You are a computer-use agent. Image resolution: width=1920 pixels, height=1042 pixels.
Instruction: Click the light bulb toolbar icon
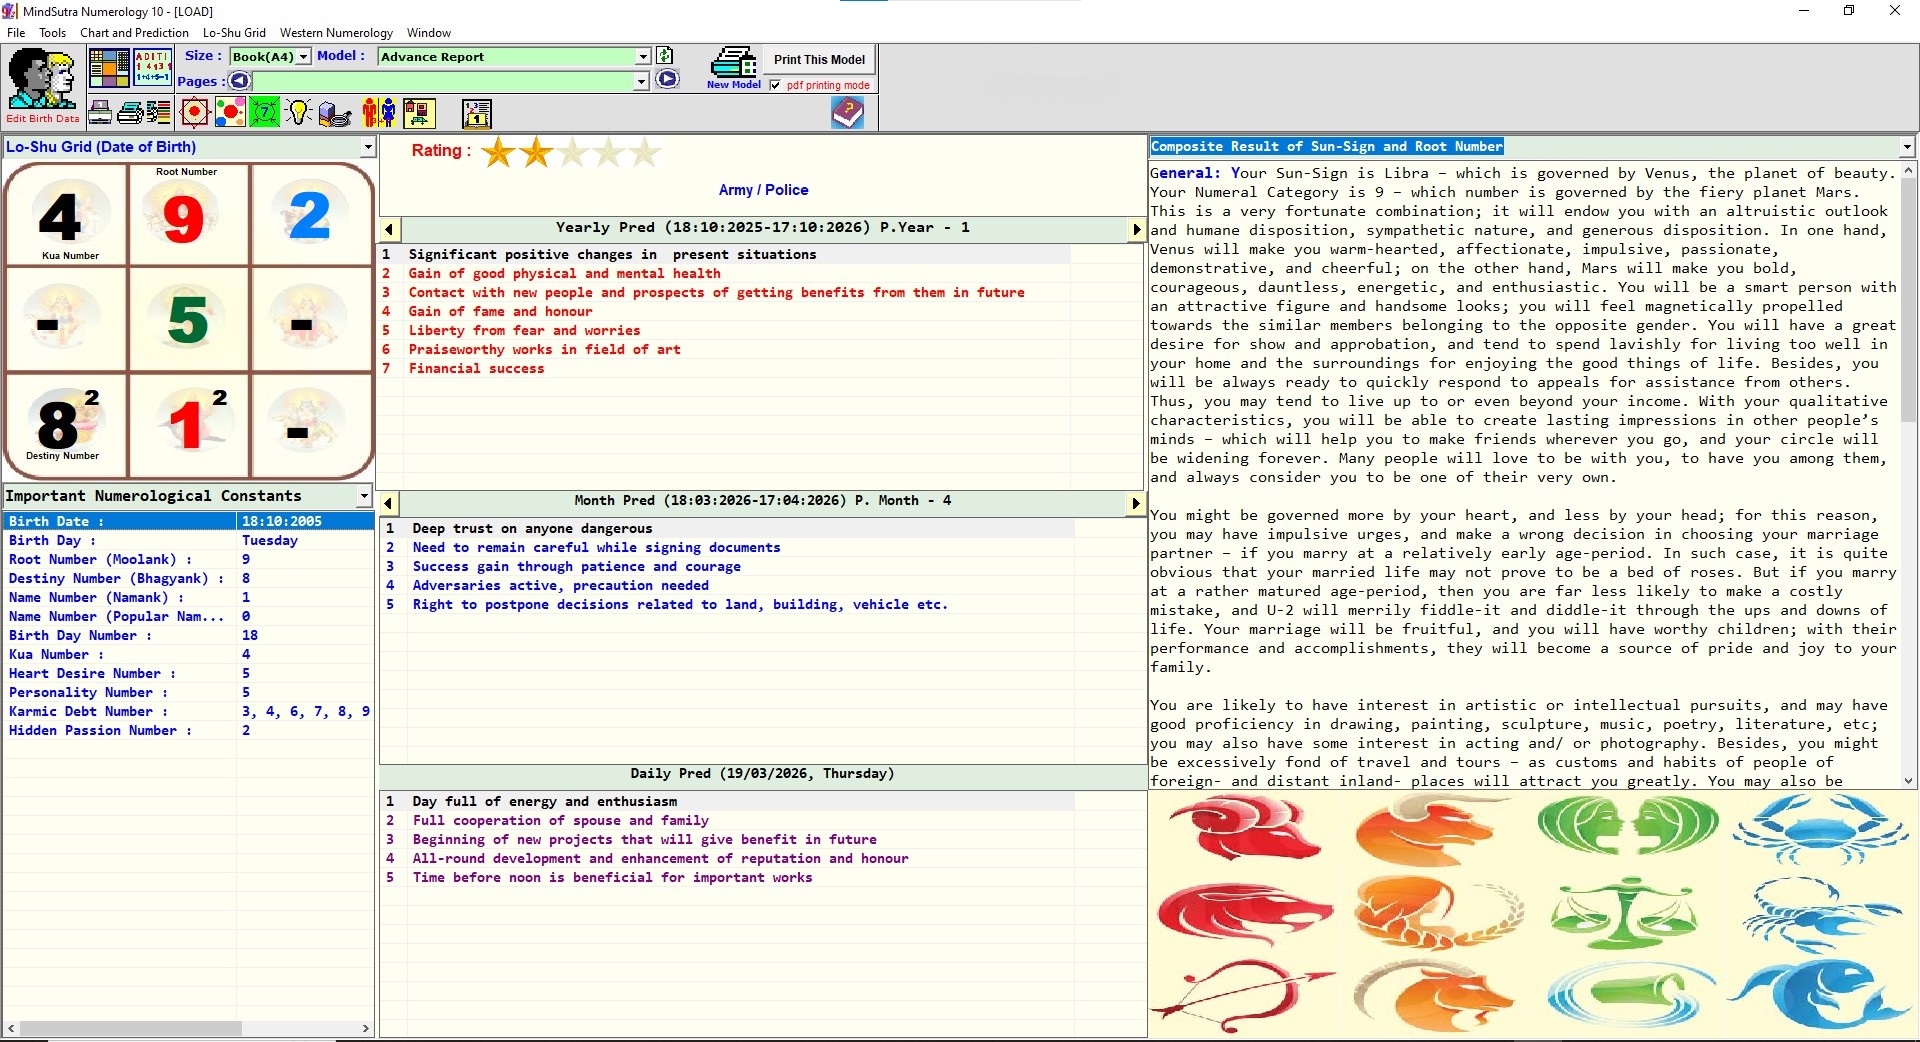click(x=299, y=113)
